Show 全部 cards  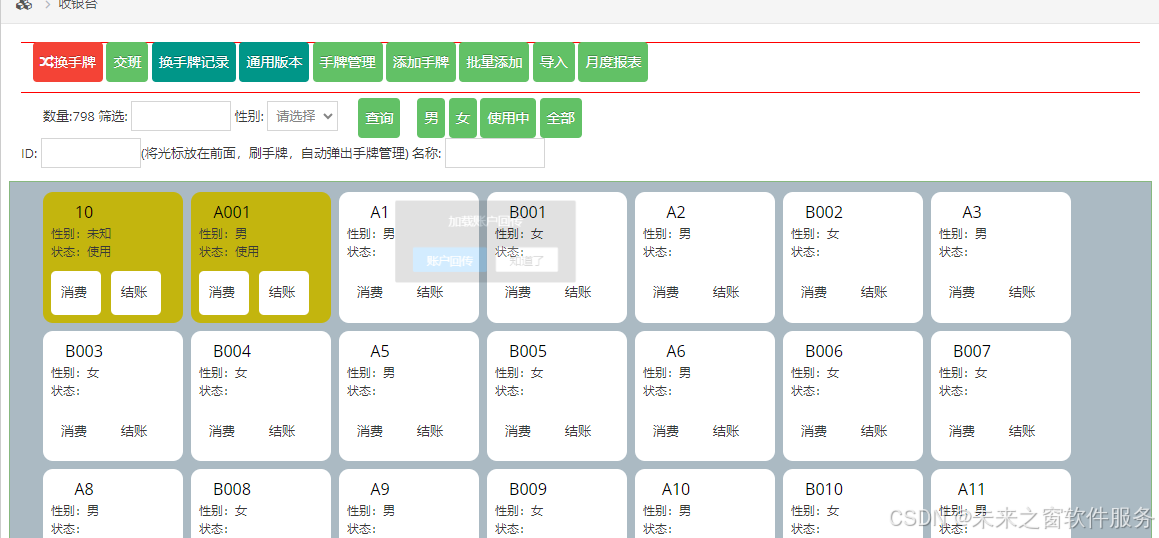[561, 118]
